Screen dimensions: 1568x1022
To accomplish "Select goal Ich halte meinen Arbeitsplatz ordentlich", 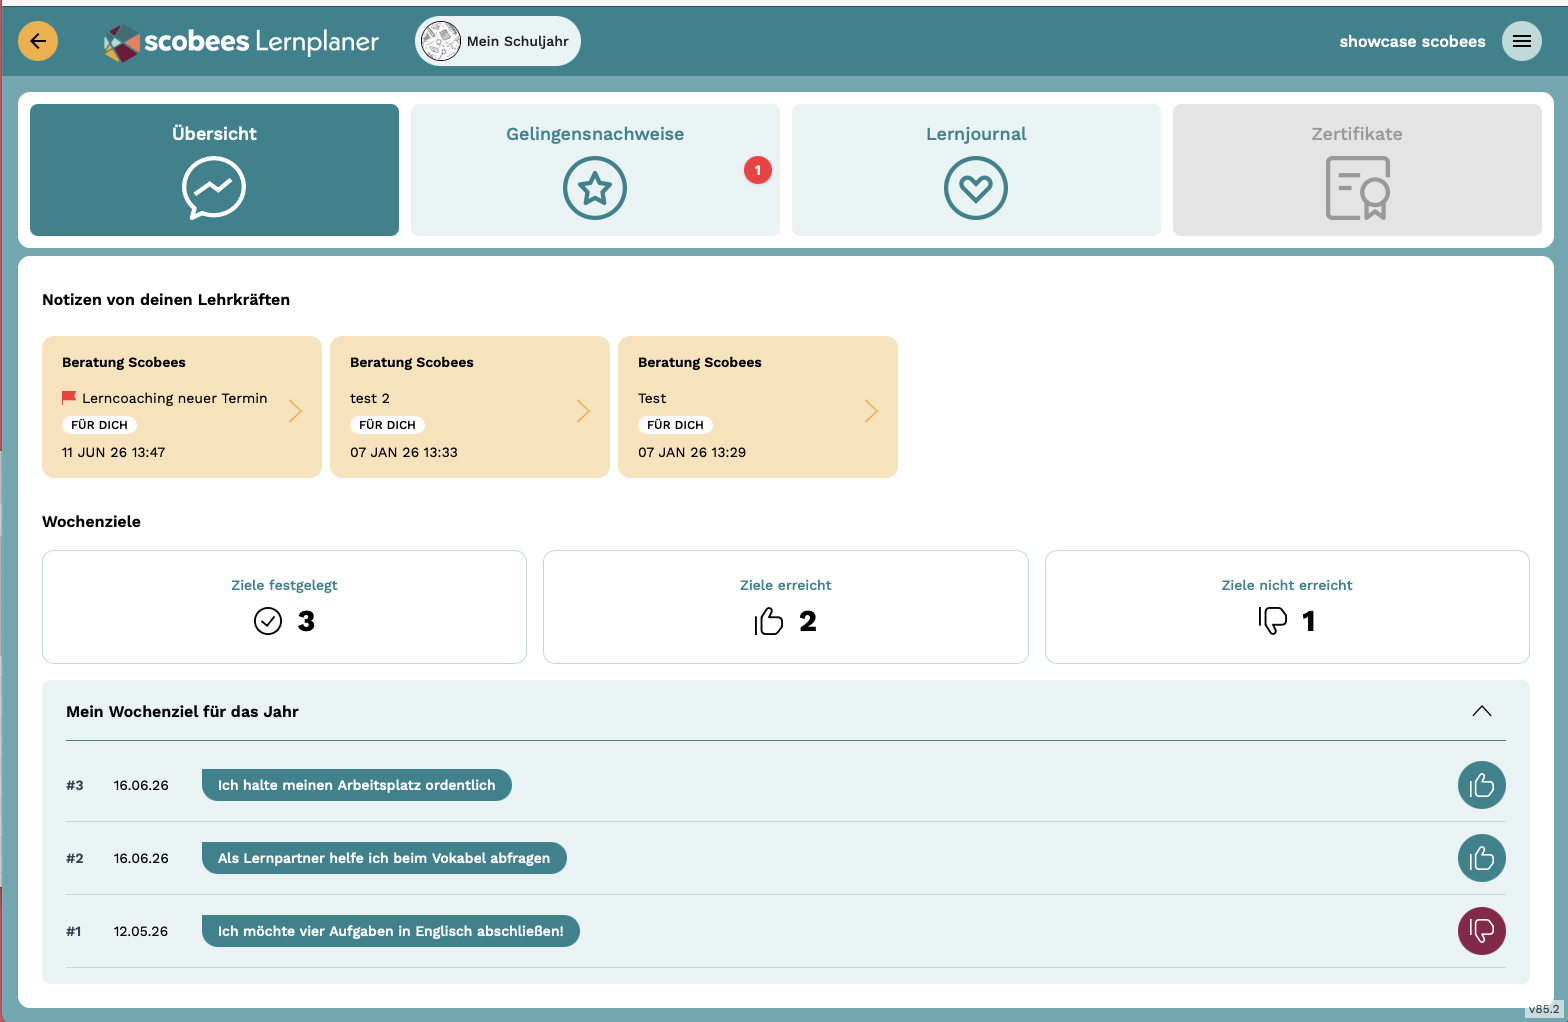I will [x=357, y=785].
